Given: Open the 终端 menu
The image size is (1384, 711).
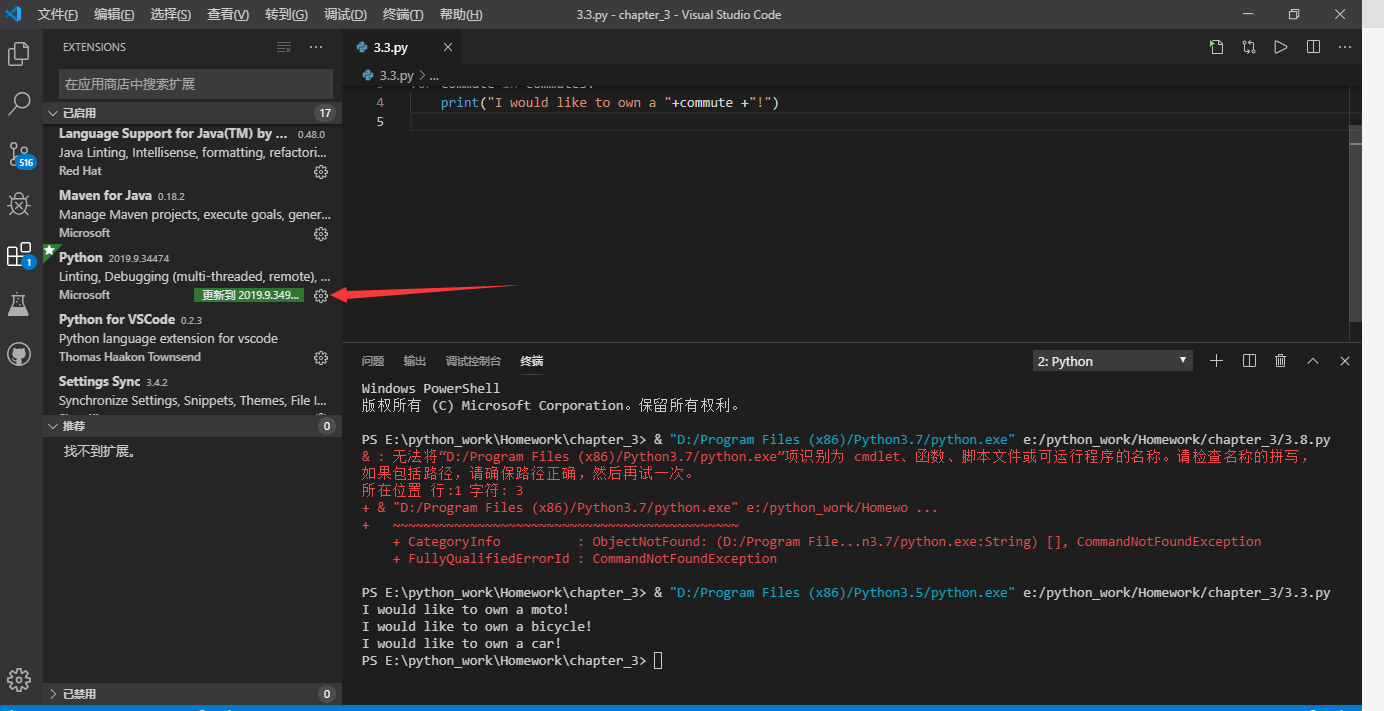Looking at the screenshot, I should [402, 14].
